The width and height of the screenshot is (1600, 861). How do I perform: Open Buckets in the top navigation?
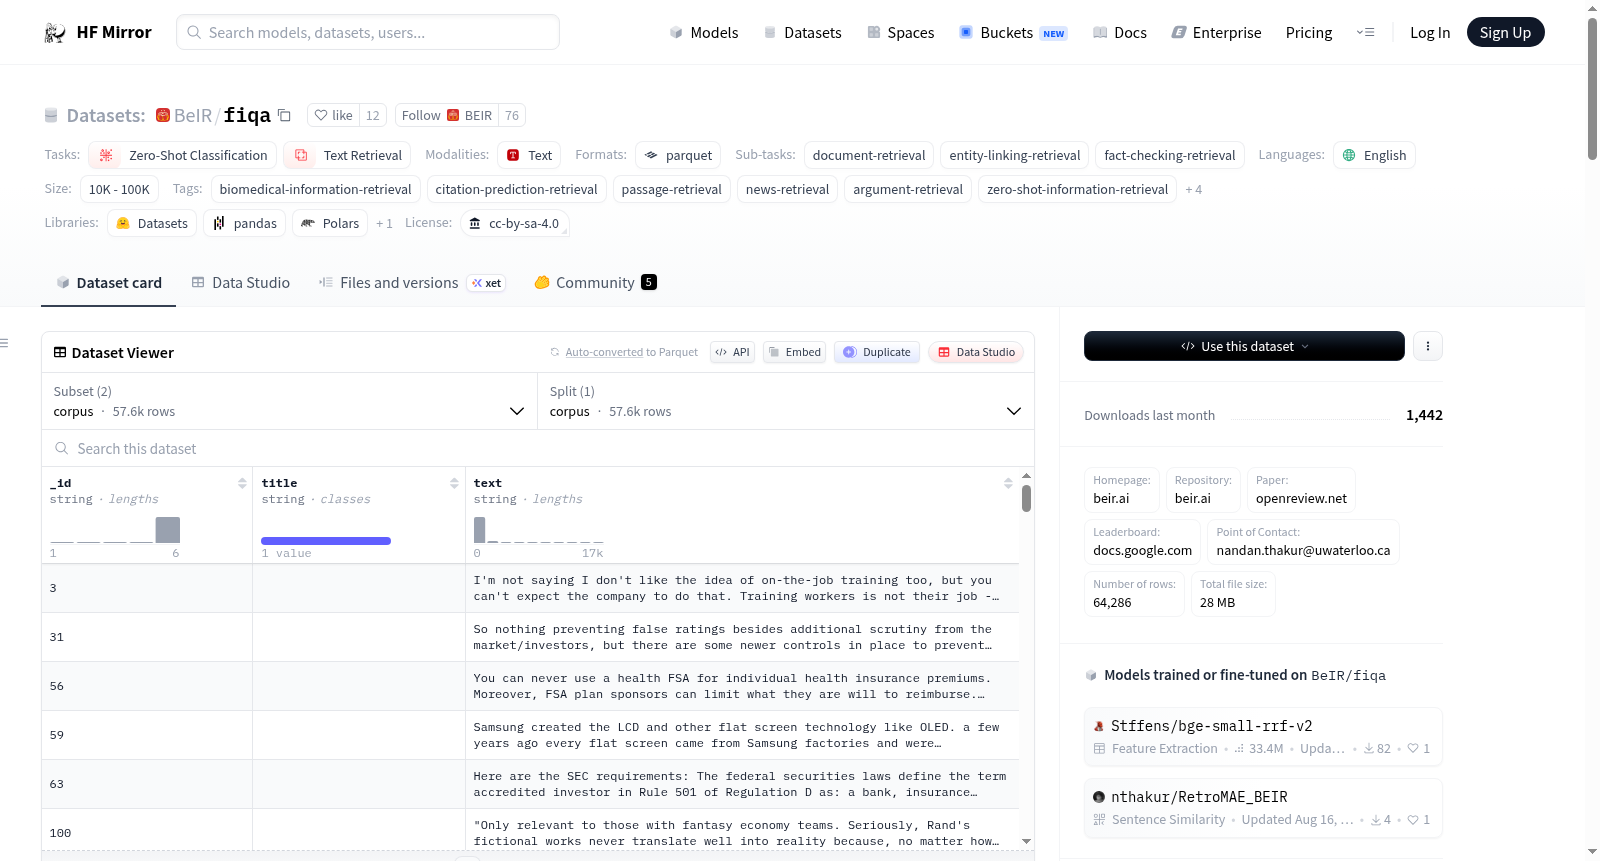coord(1013,33)
